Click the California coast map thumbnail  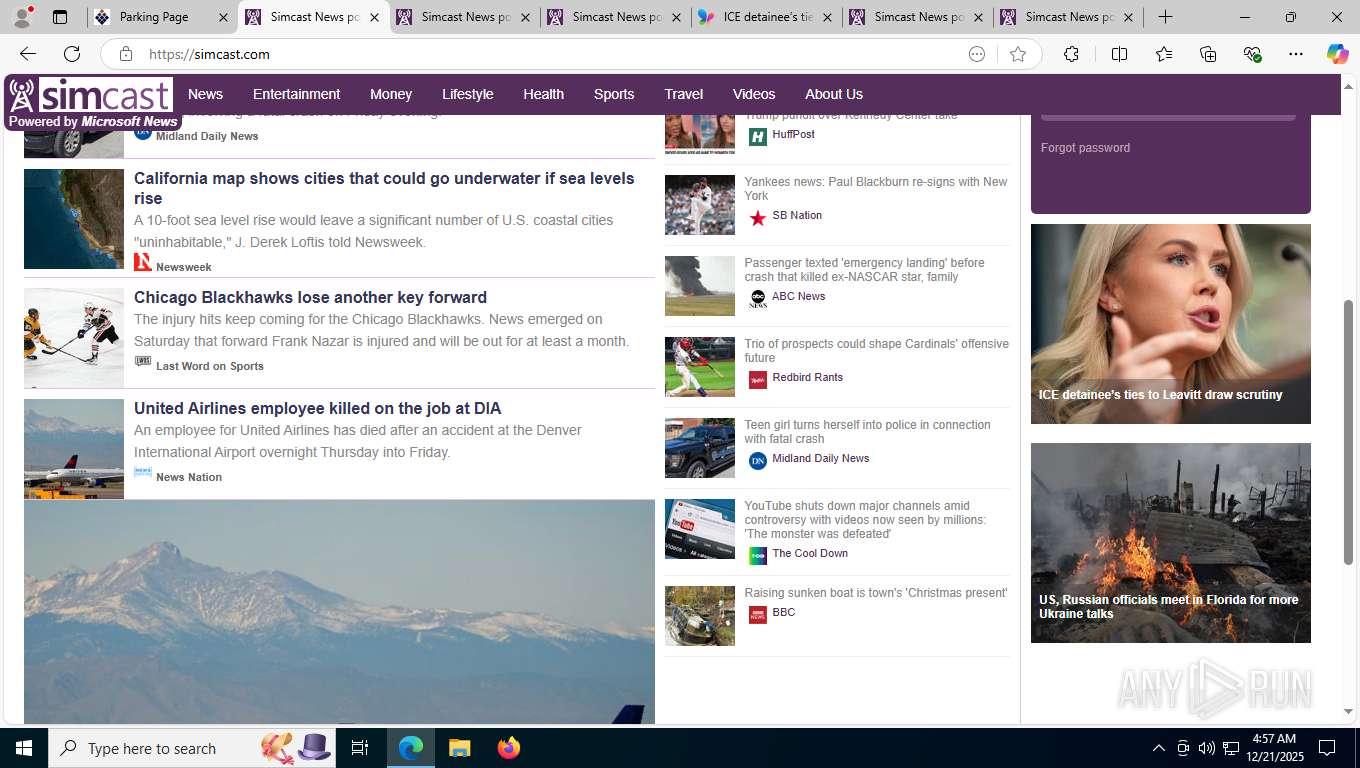point(74,219)
